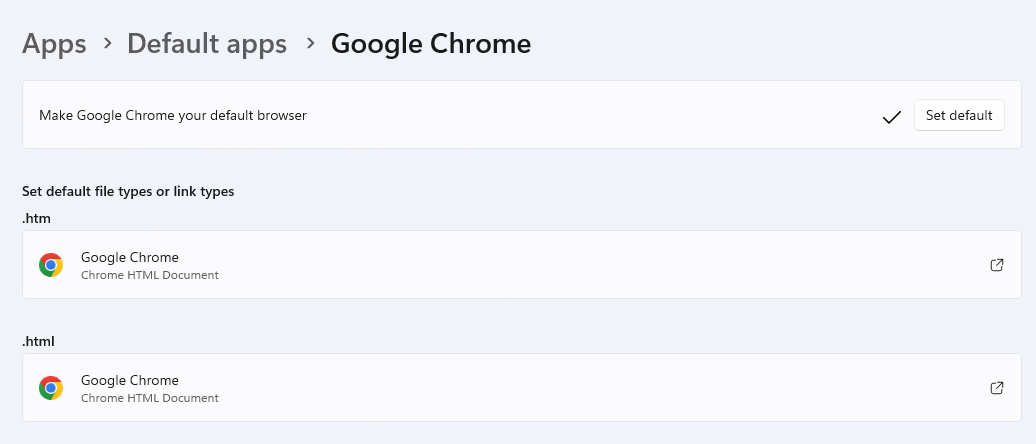Select the Google Chrome name under .htm

click(x=130, y=257)
